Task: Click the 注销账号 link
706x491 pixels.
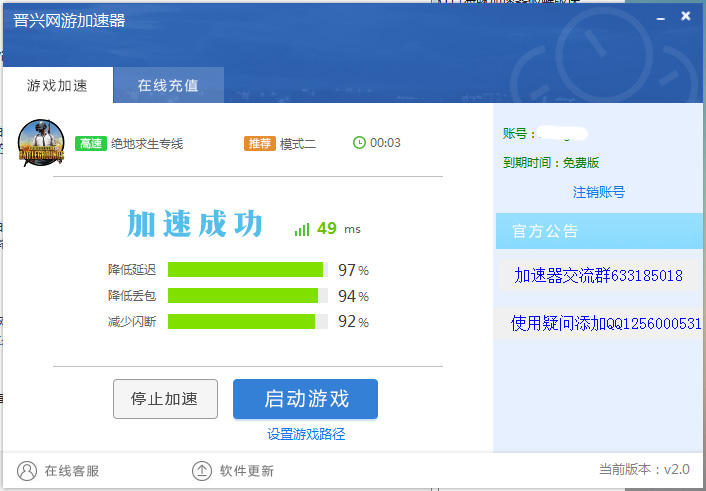Action: [599, 192]
